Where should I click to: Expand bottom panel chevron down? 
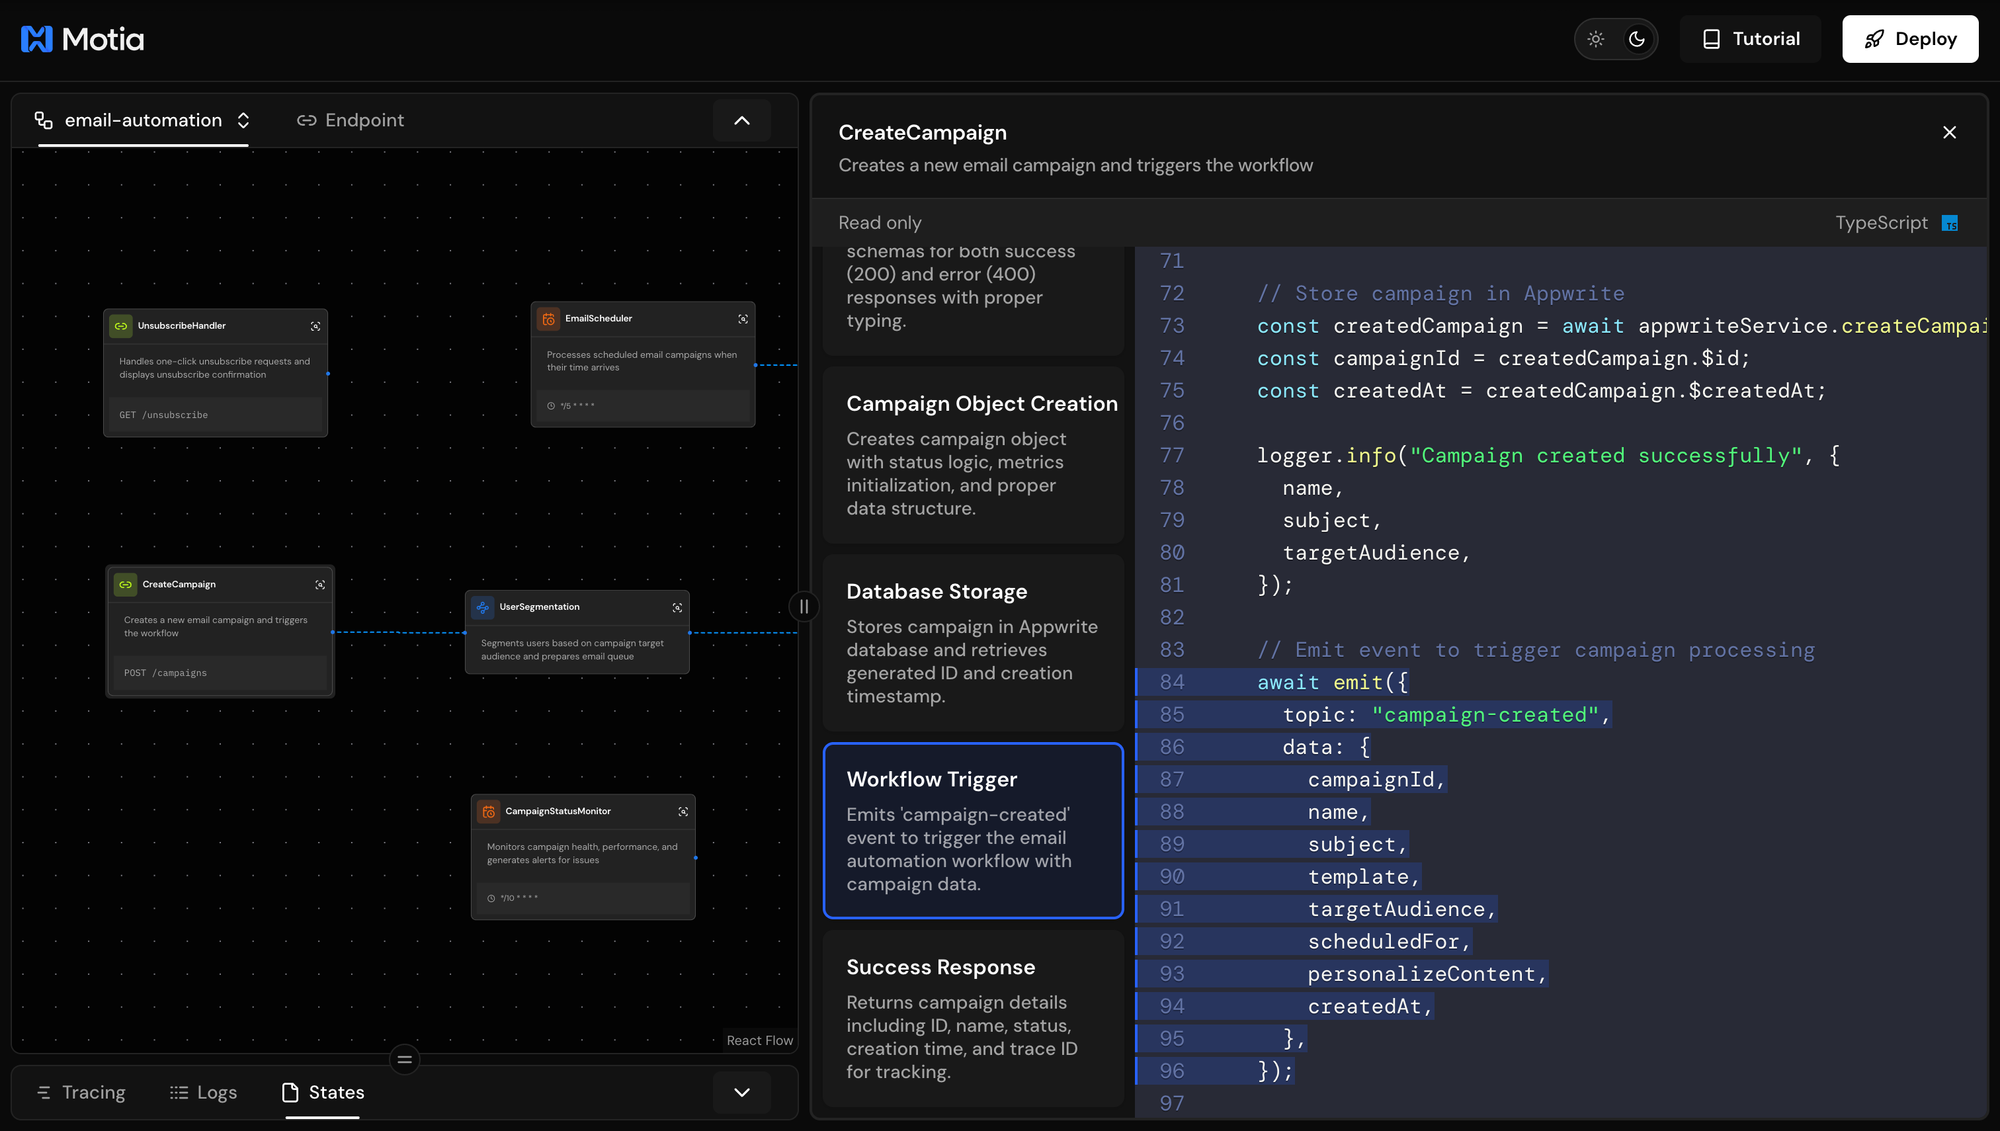(742, 1092)
